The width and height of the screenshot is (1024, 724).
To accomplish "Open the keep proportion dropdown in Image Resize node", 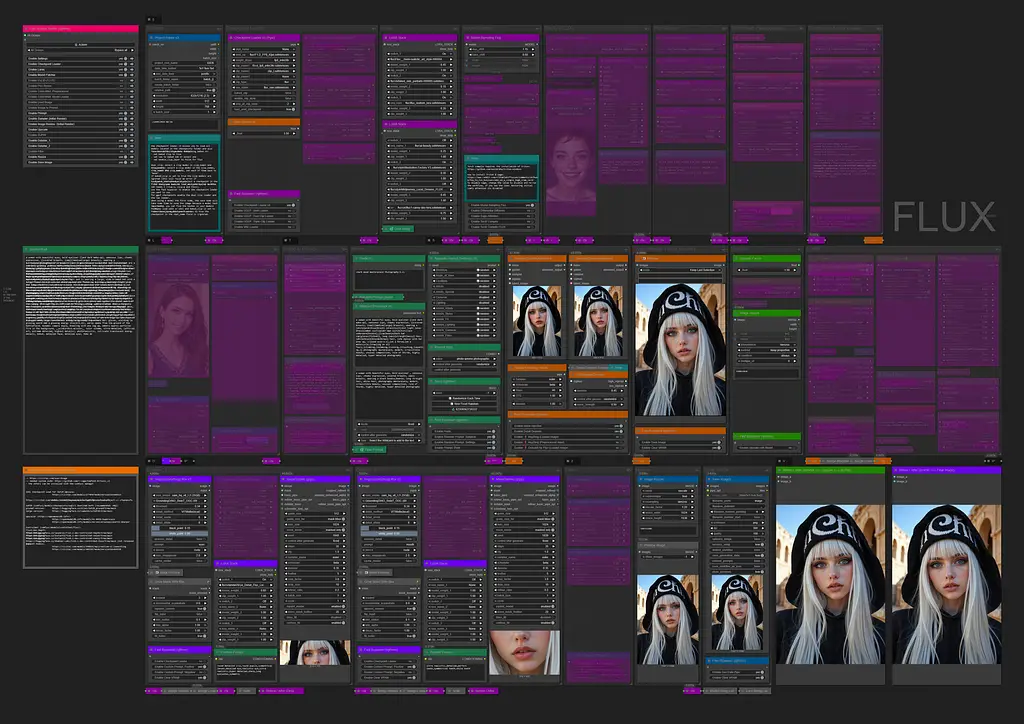I will coord(767,350).
